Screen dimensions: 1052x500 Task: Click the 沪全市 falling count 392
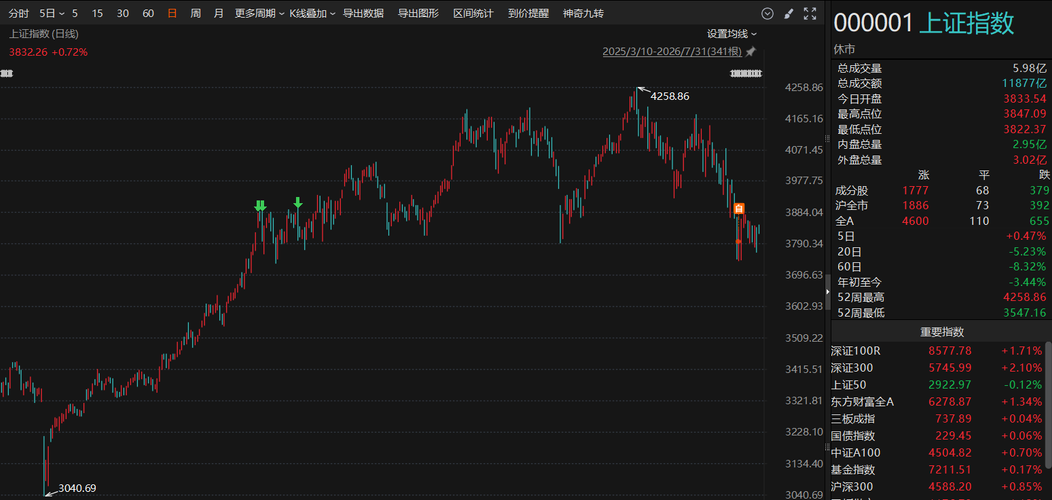point(1037,205)
